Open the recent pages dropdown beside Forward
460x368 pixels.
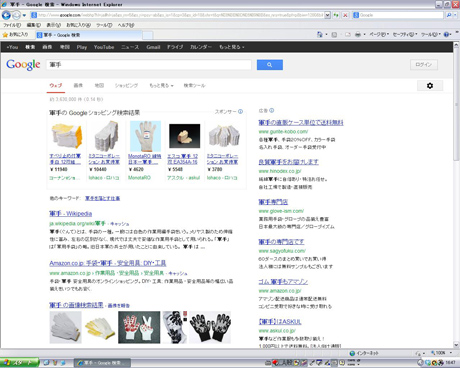(x=24, y=15)
